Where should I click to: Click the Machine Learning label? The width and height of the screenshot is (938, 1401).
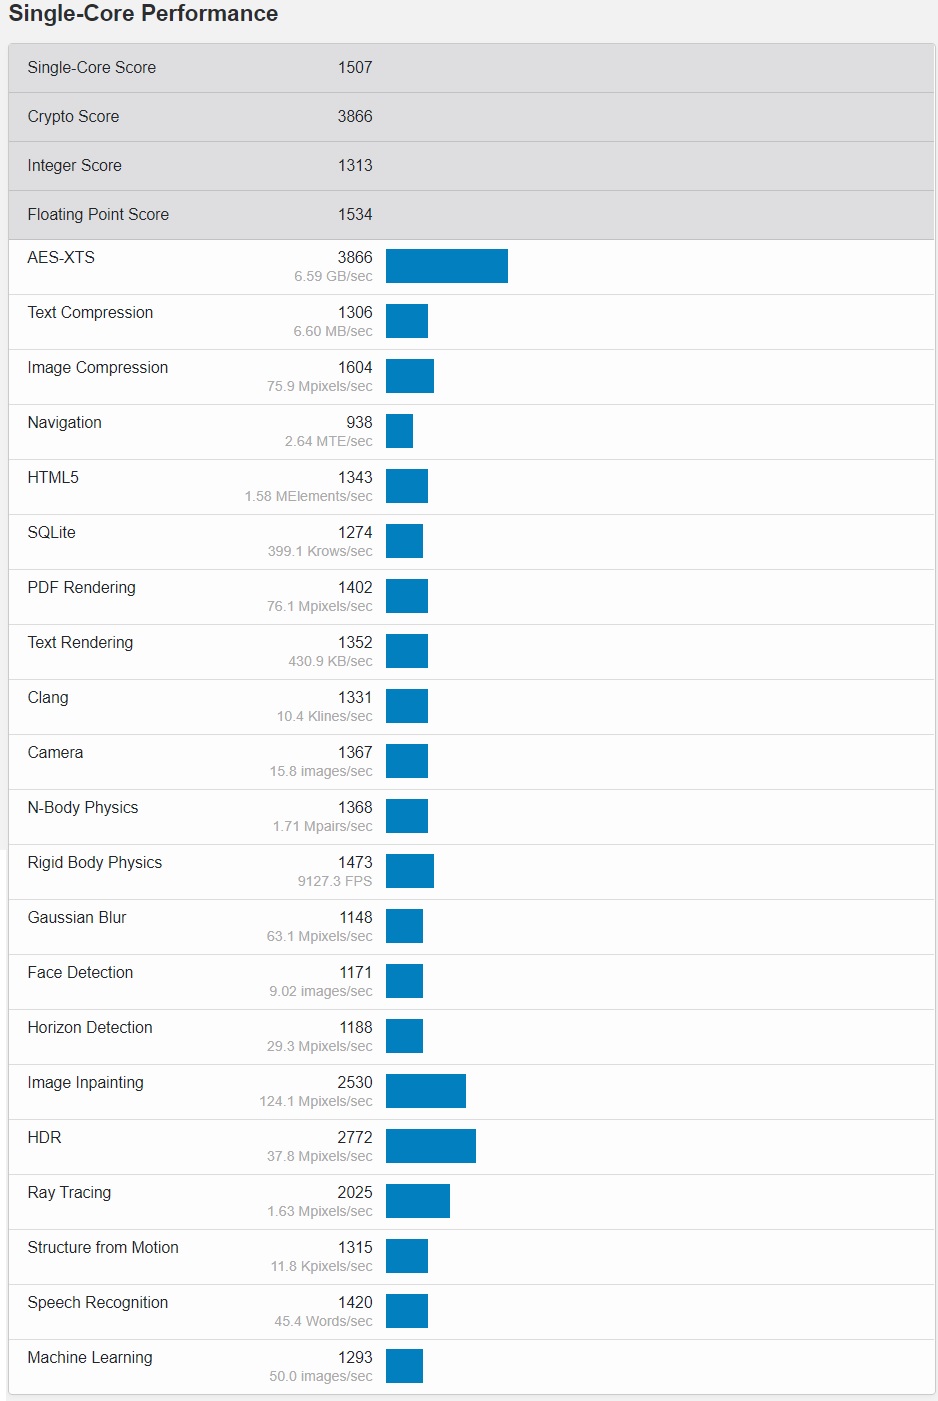click(90, 1358)
